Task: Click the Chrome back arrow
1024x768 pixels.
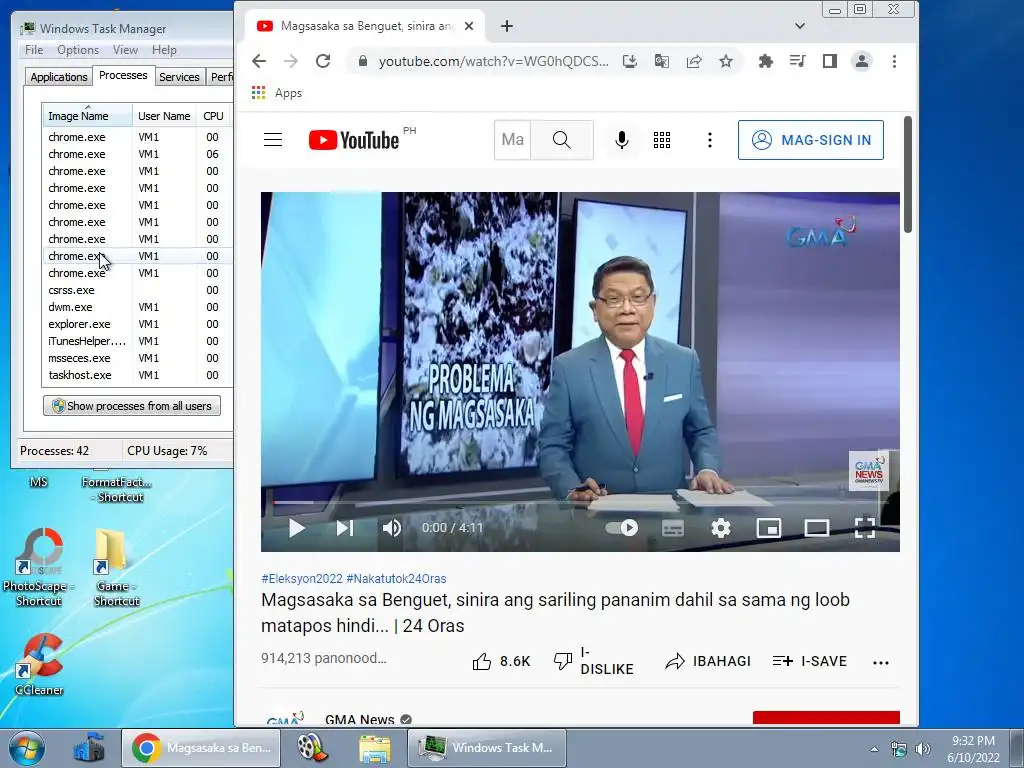Action: pyautogui.click(x=259, y=61)
